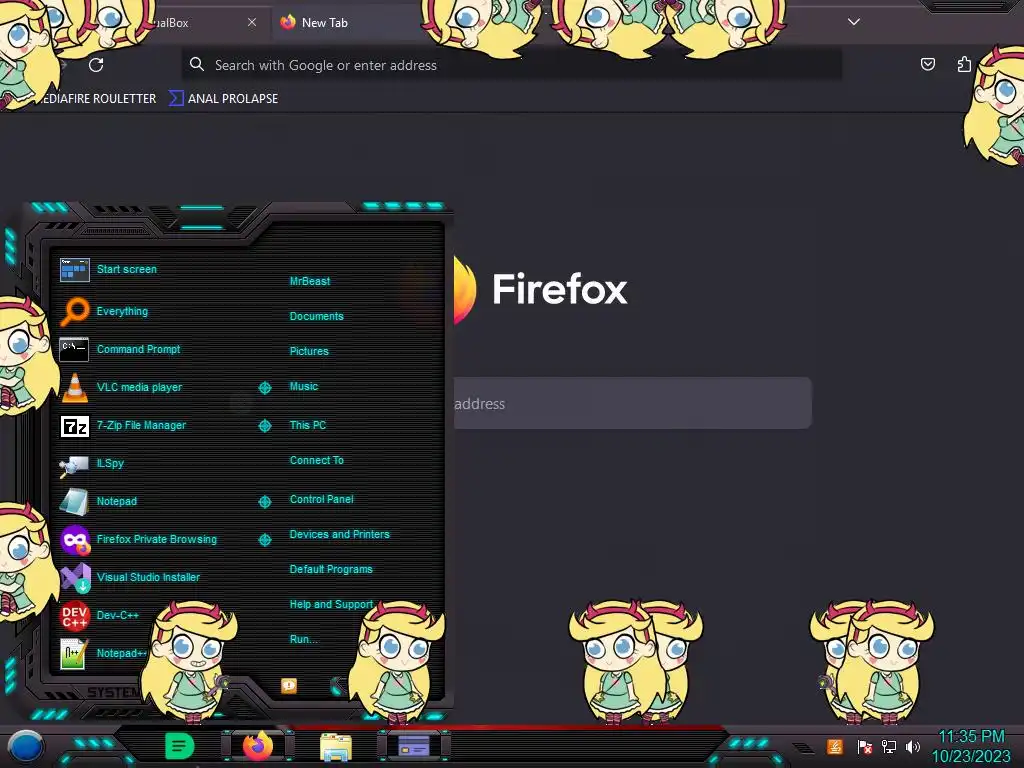This screenshot has height=768, width=1024.
Task: Expand Firefox Private Browsing jump list arrow
Action: tap(264, 539)
